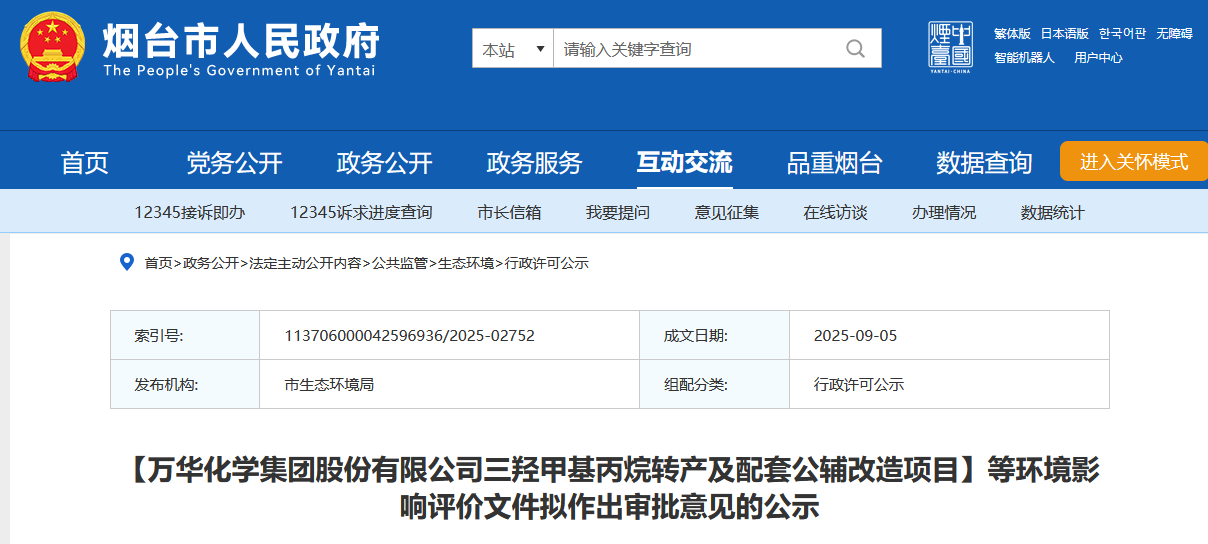Focus the keyword search input field

tap(695, 48)
